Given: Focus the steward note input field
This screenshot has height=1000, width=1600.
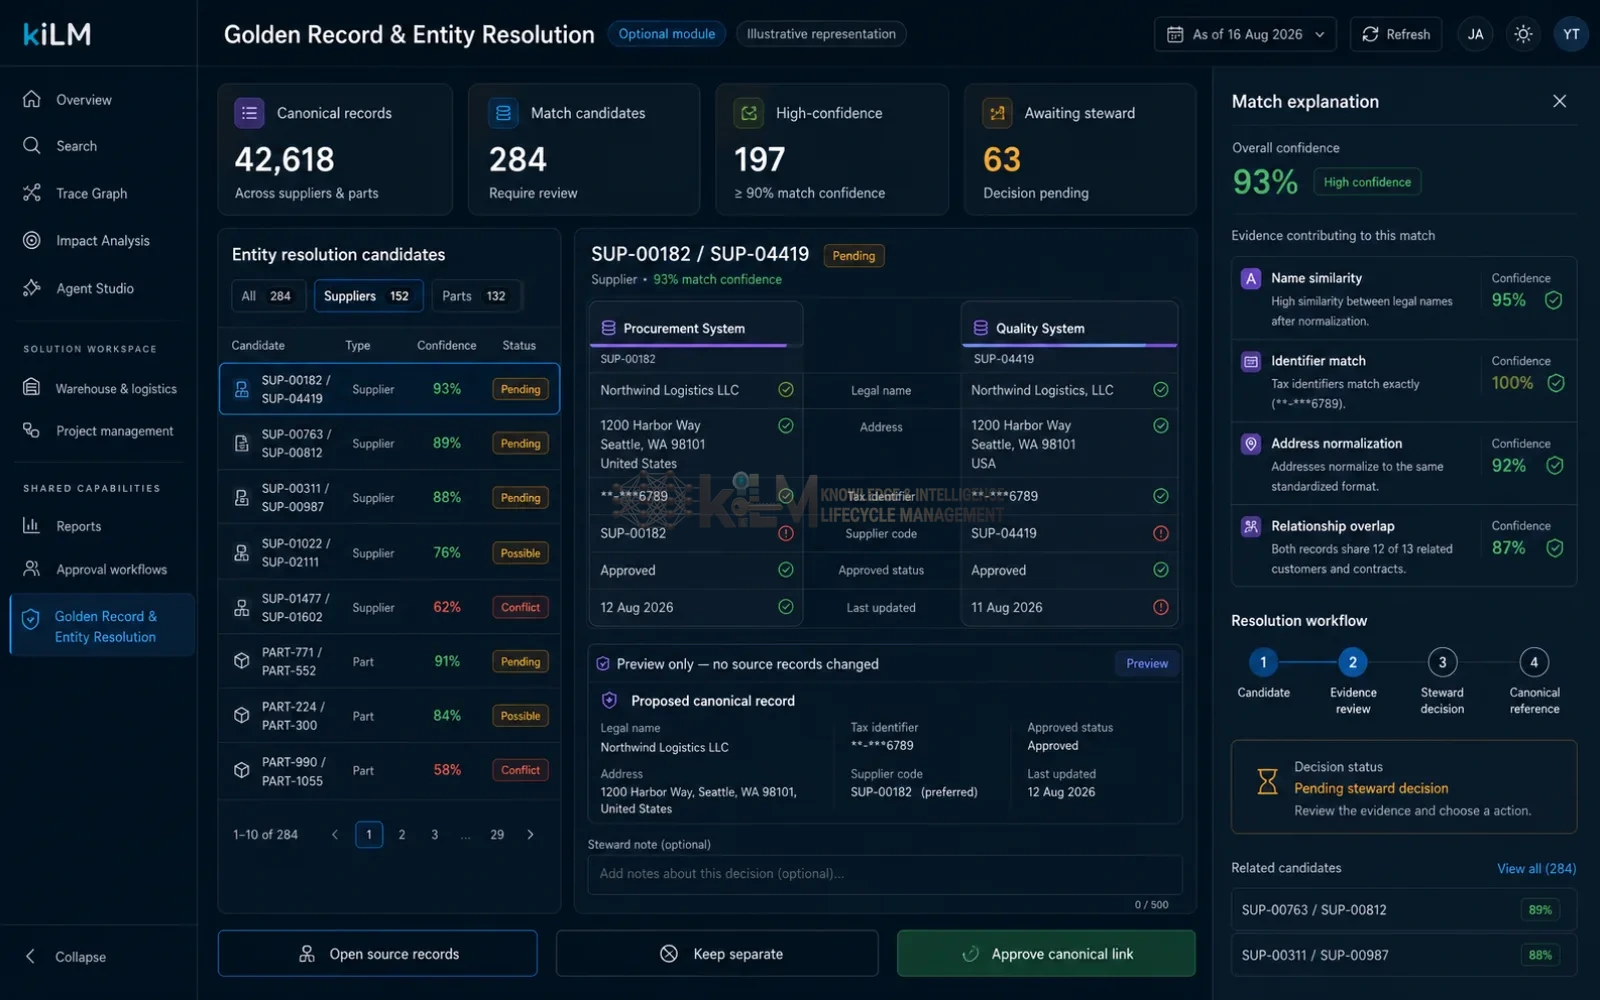Looking at the screenshot, I should pyautogui.click(x=885, y=874).
